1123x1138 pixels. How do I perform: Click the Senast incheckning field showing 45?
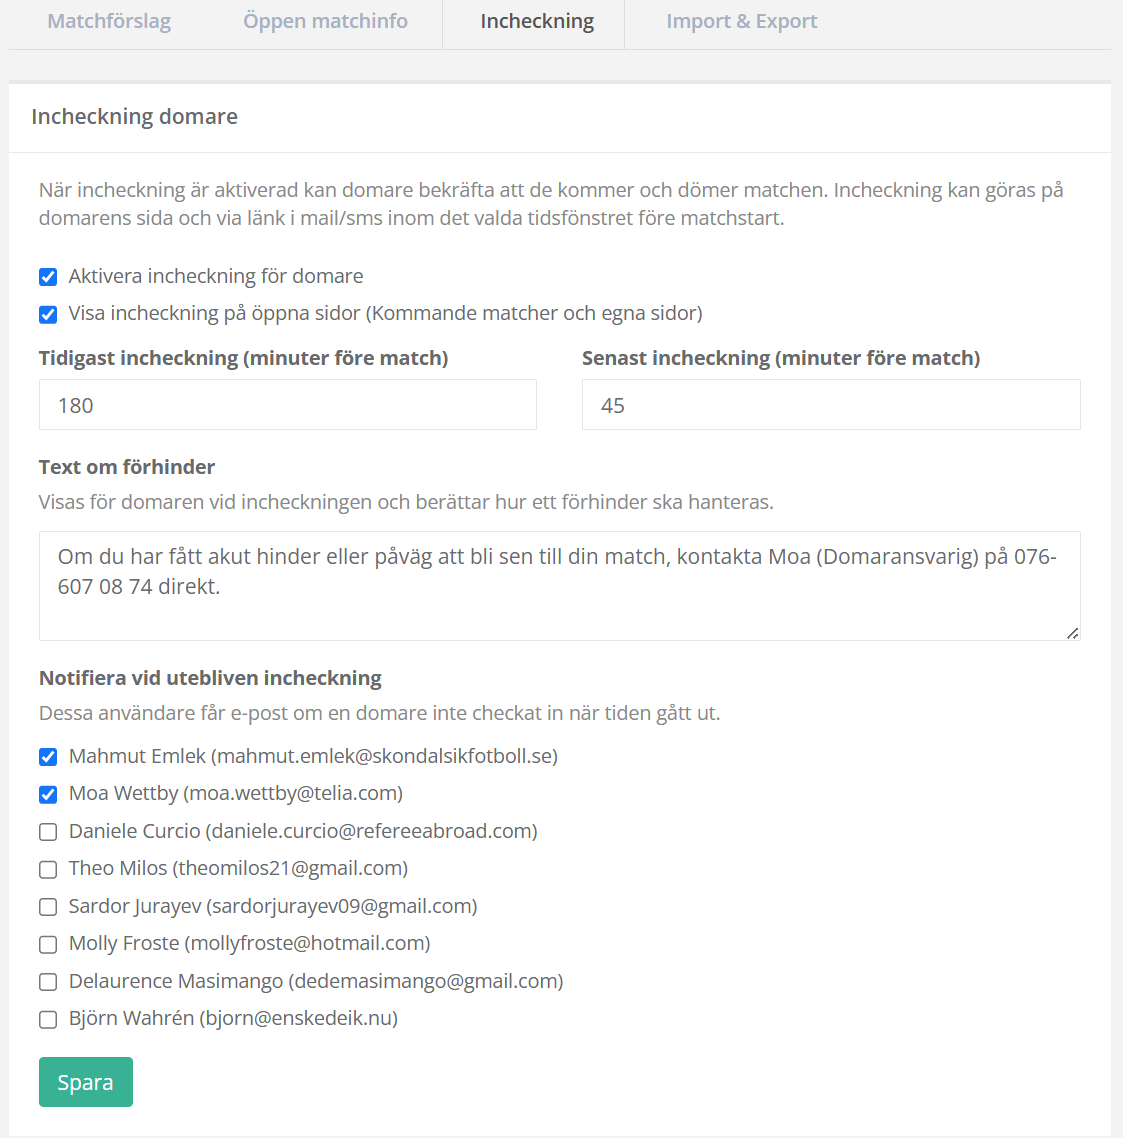(831, 405)
